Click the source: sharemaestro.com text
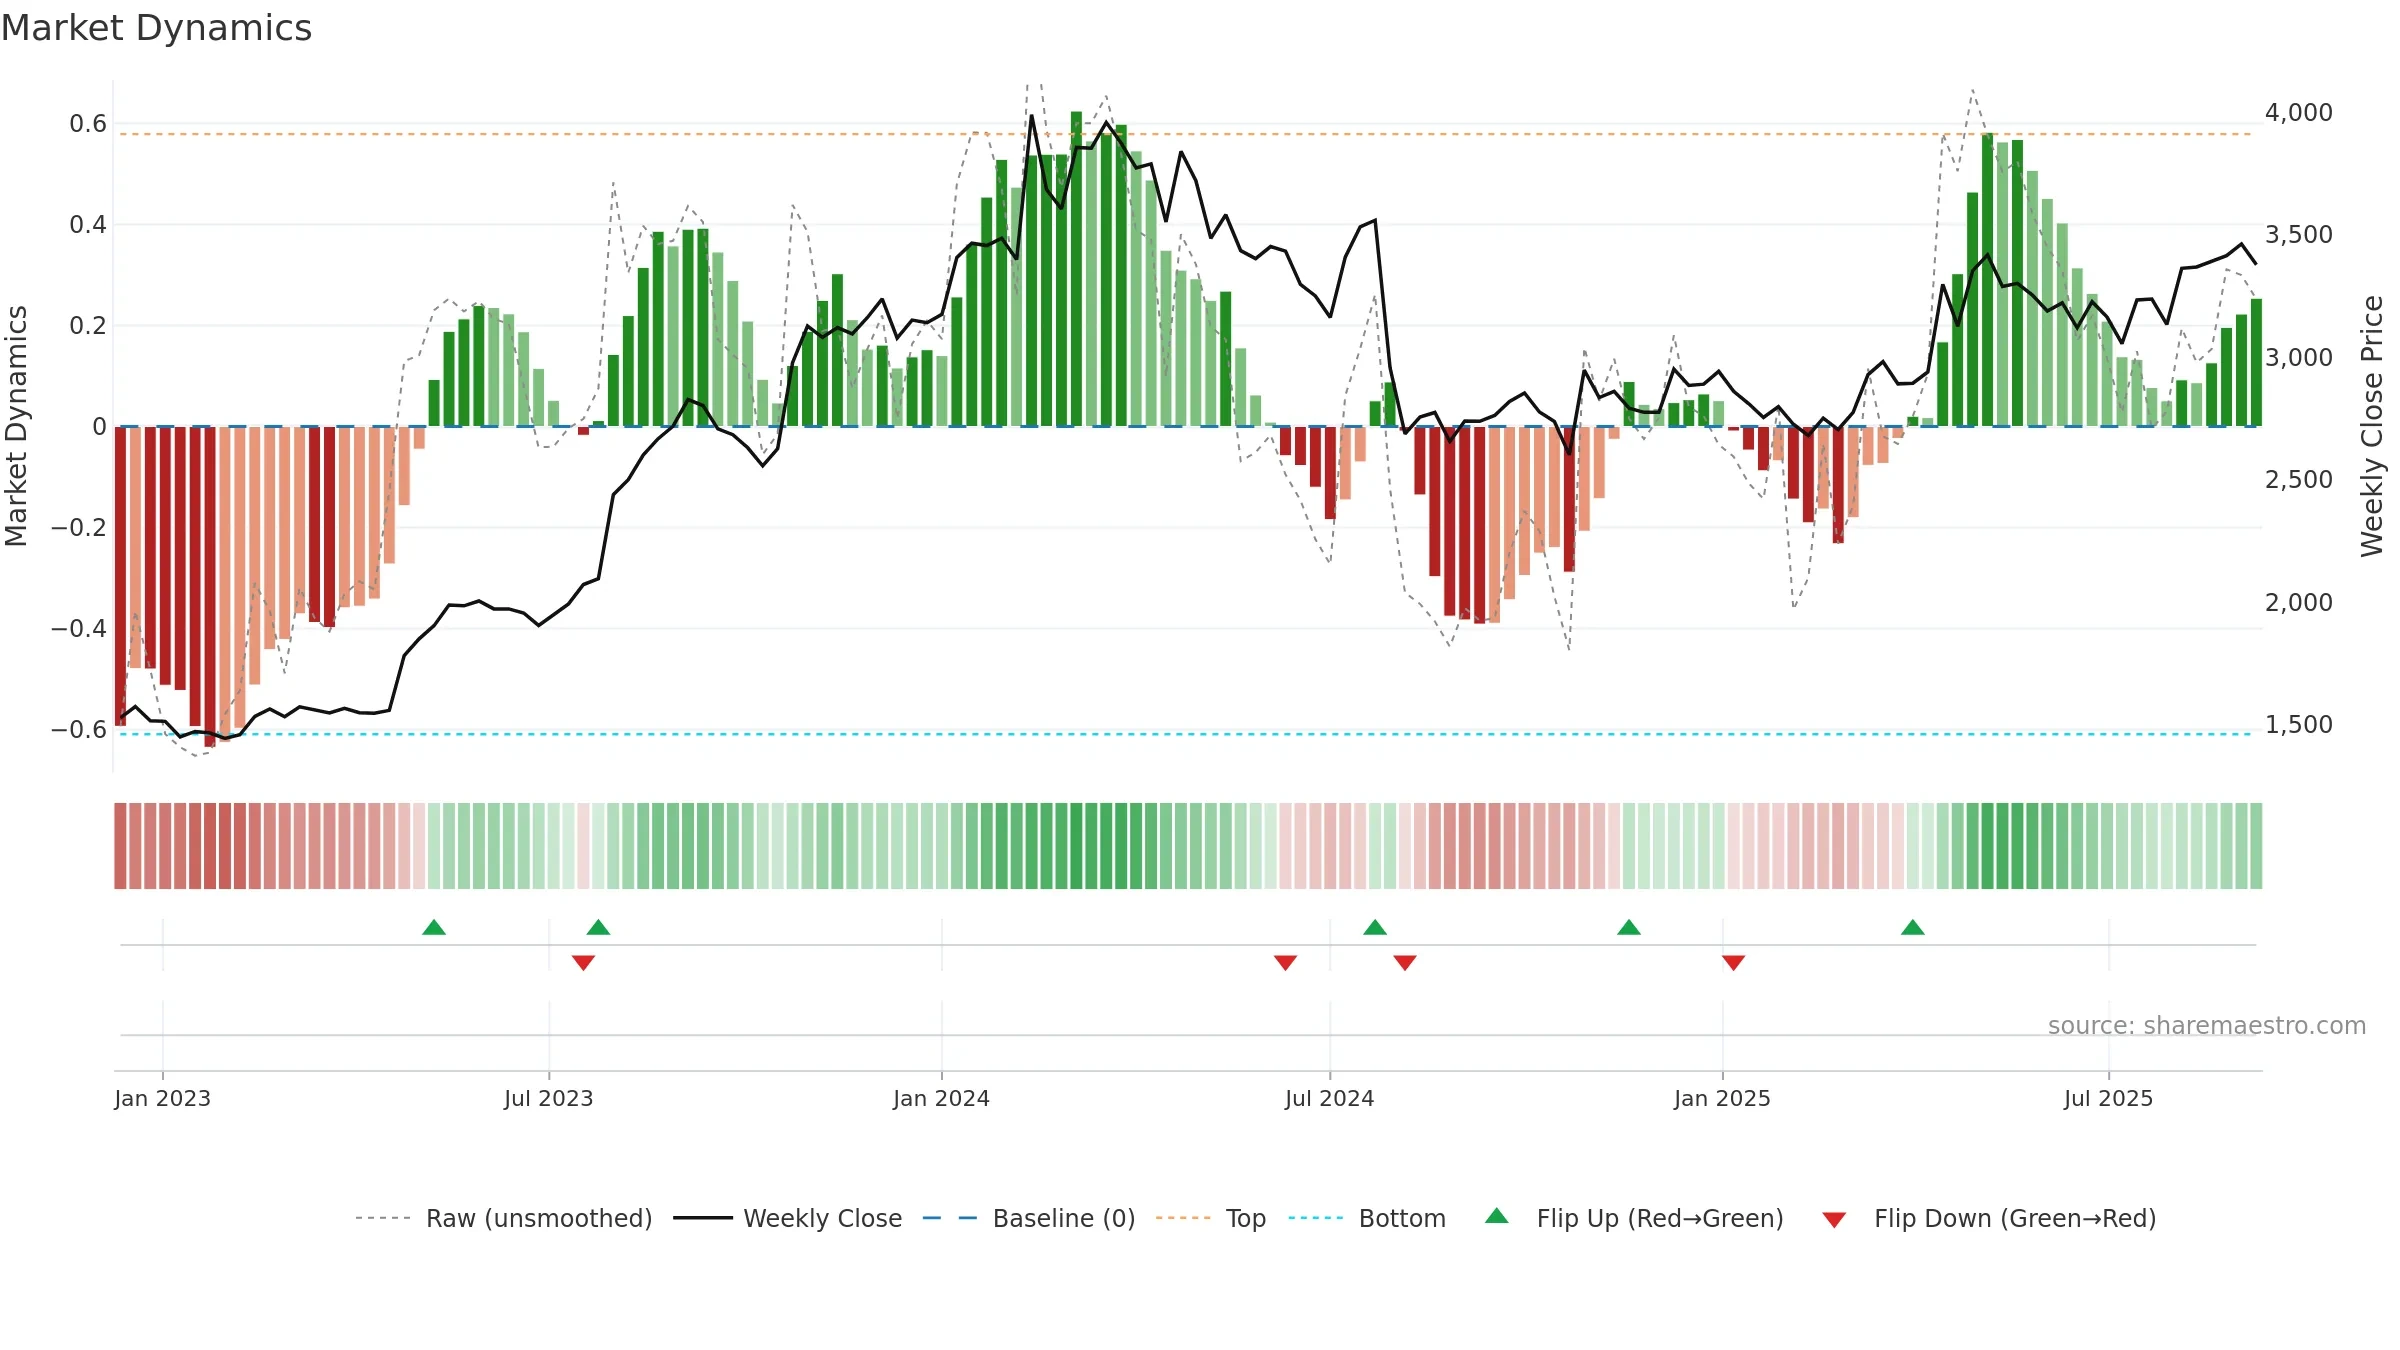The width and height of the screenshot is (2400, 1350). pos(2207,1026)
